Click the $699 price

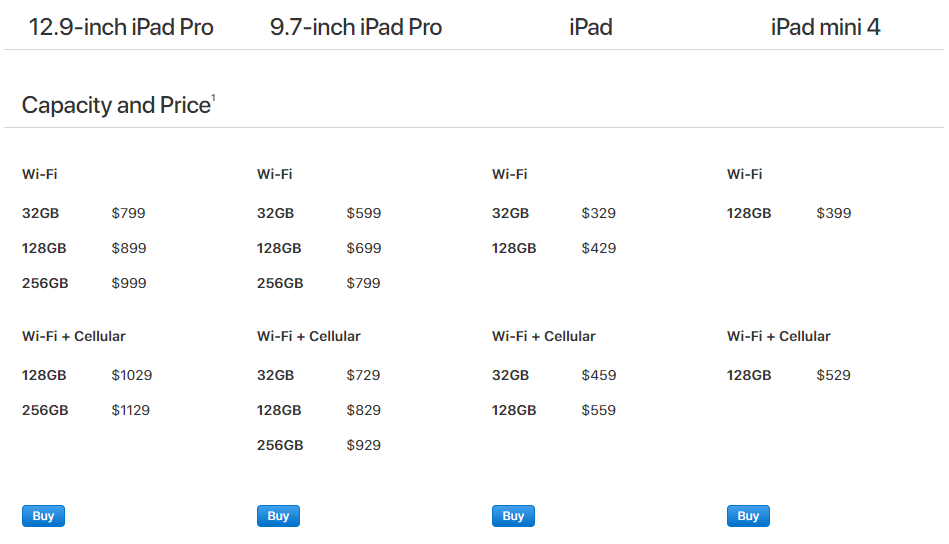(364, 248)
